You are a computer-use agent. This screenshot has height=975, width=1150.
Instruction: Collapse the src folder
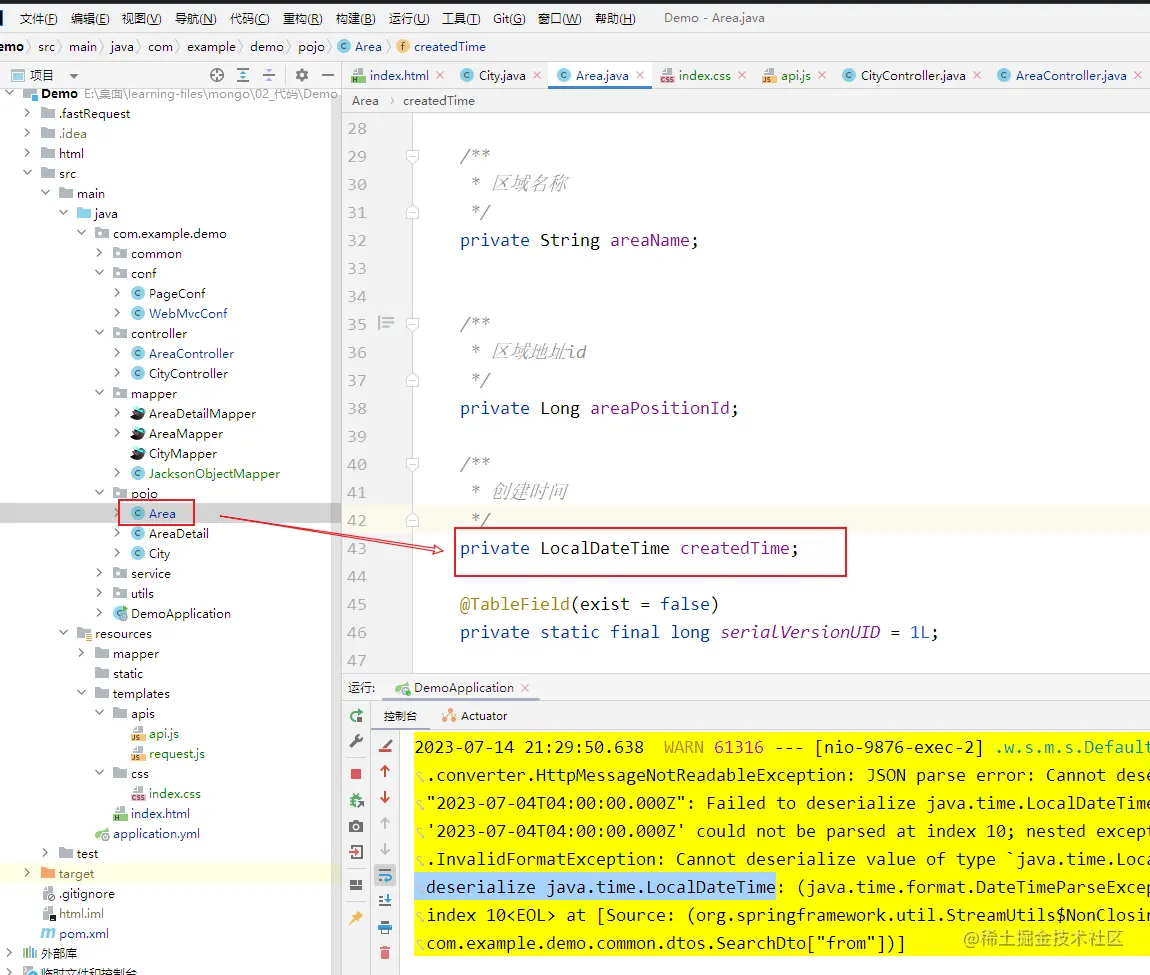(27, 173)
